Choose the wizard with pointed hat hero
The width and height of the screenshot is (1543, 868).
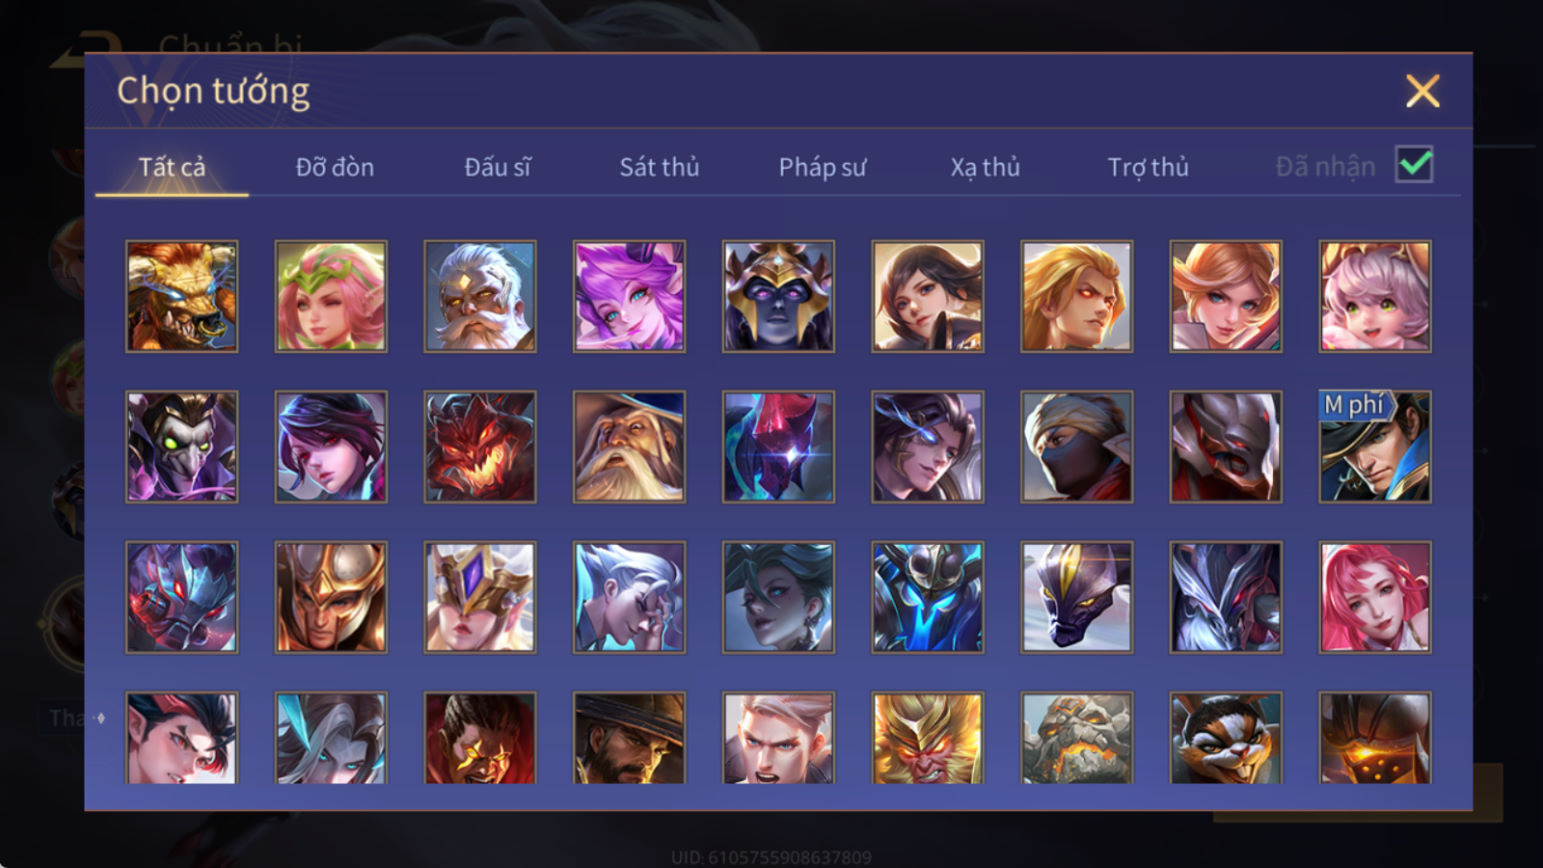point(629,446)
